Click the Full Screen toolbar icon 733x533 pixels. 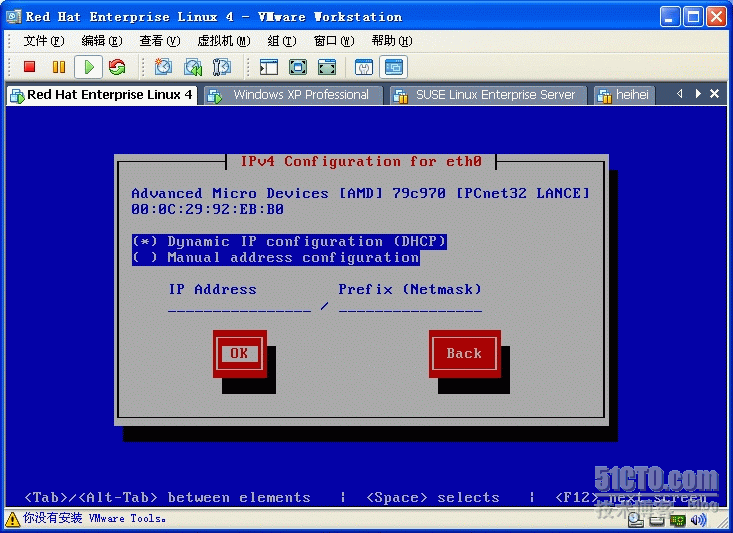(x=298, y=67)
